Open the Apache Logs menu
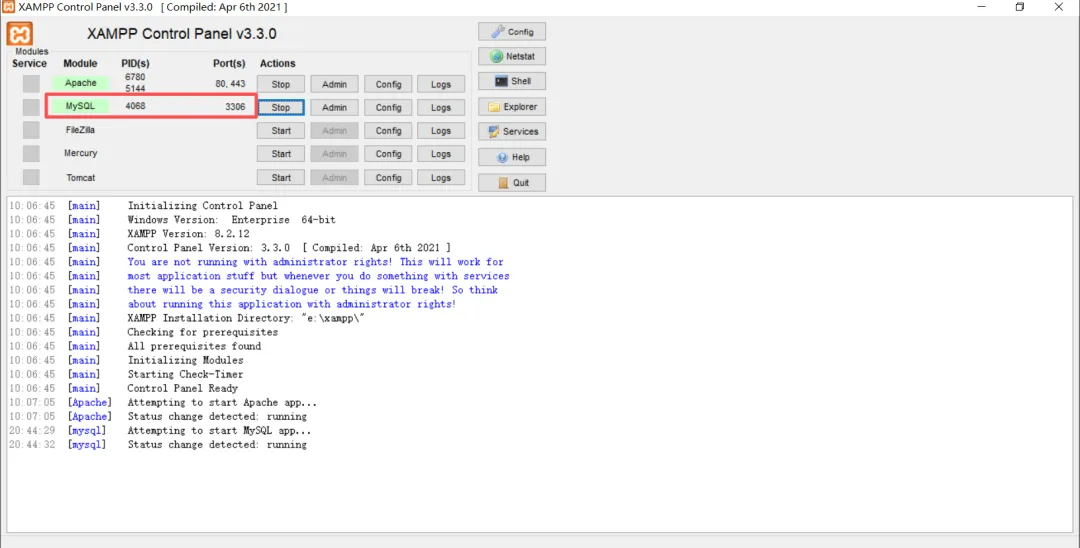The height and width of the screenshot is (548, 1080). 441,84
